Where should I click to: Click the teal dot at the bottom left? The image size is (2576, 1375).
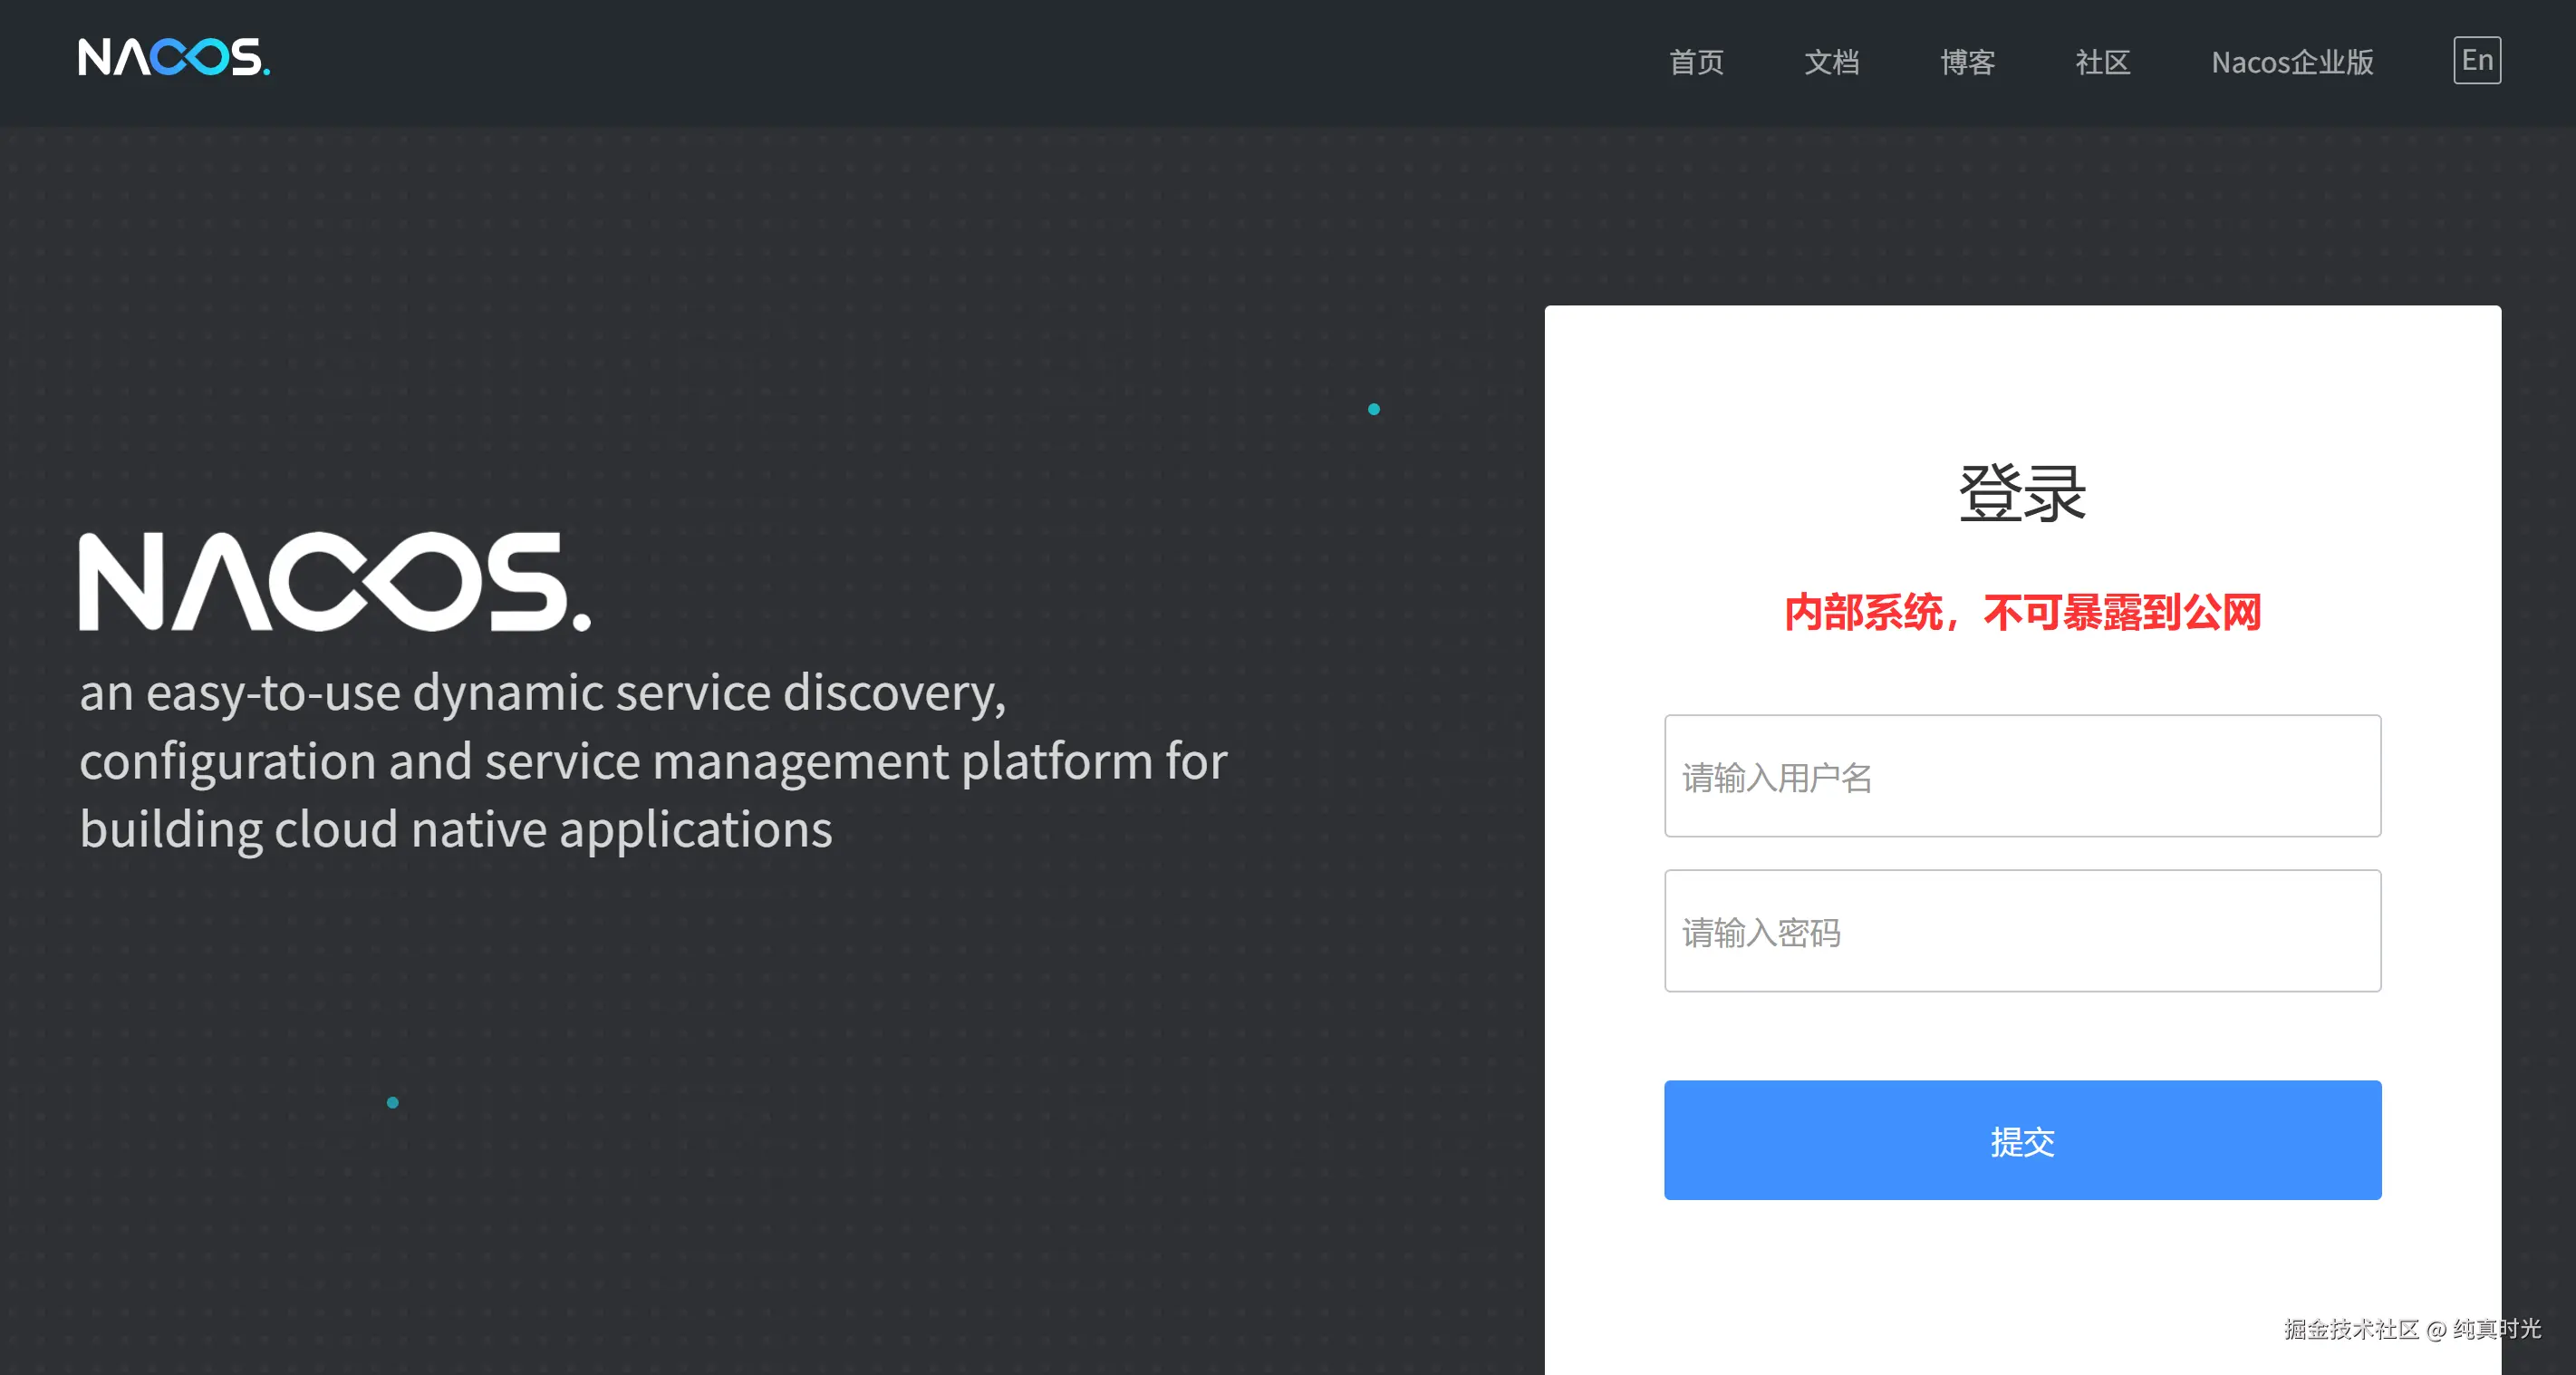[x=392, y=1102]
